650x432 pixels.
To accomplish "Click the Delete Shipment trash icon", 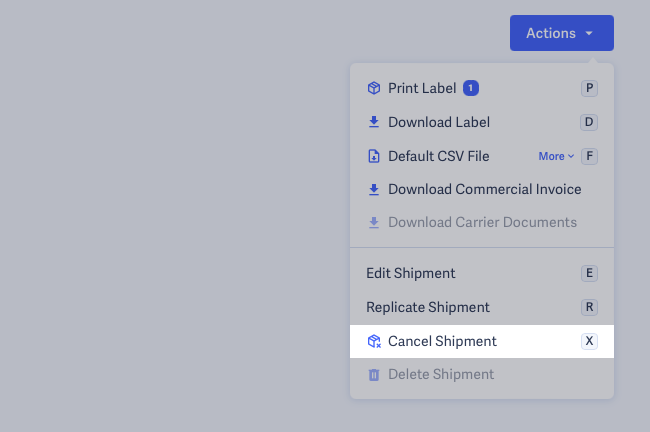I will [x=374, y=375].
